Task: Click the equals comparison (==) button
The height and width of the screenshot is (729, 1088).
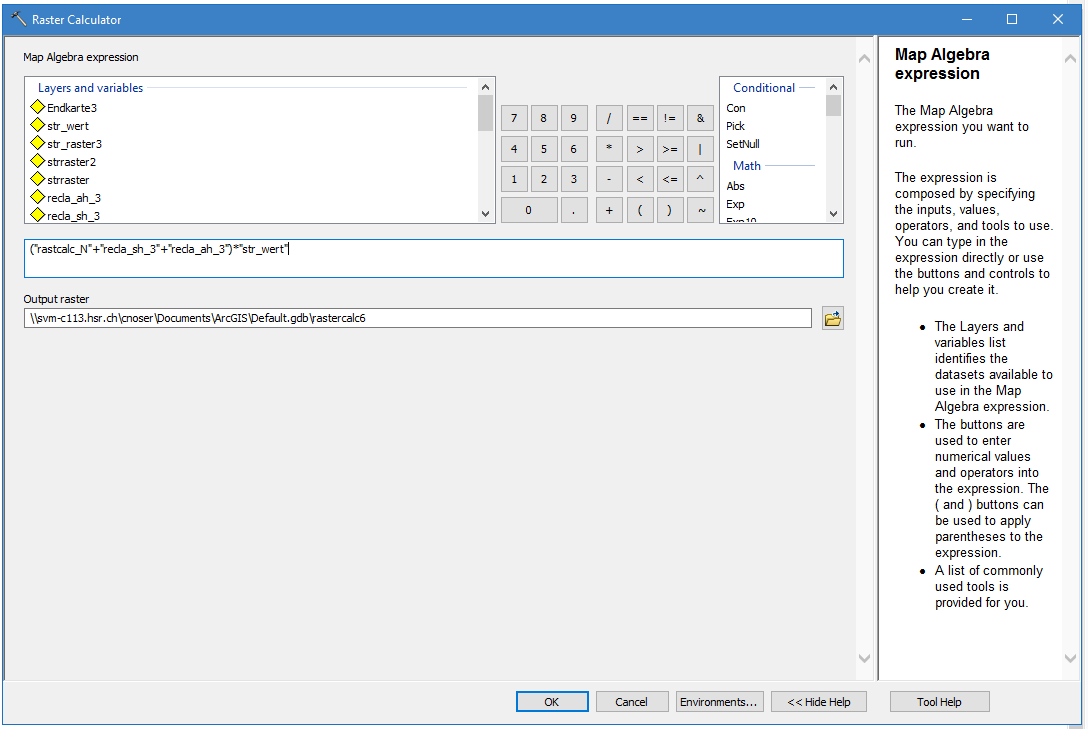Action: point(639,118)
